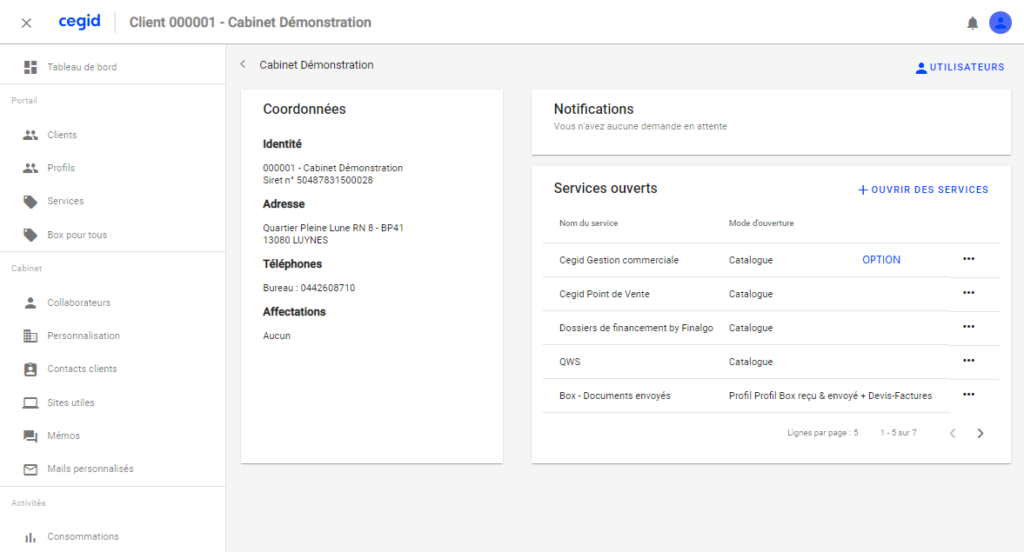The width and height of the screenshot is (1024, 552).
Task: Click the Profils people icon
Action: click(x=30, y=168)
